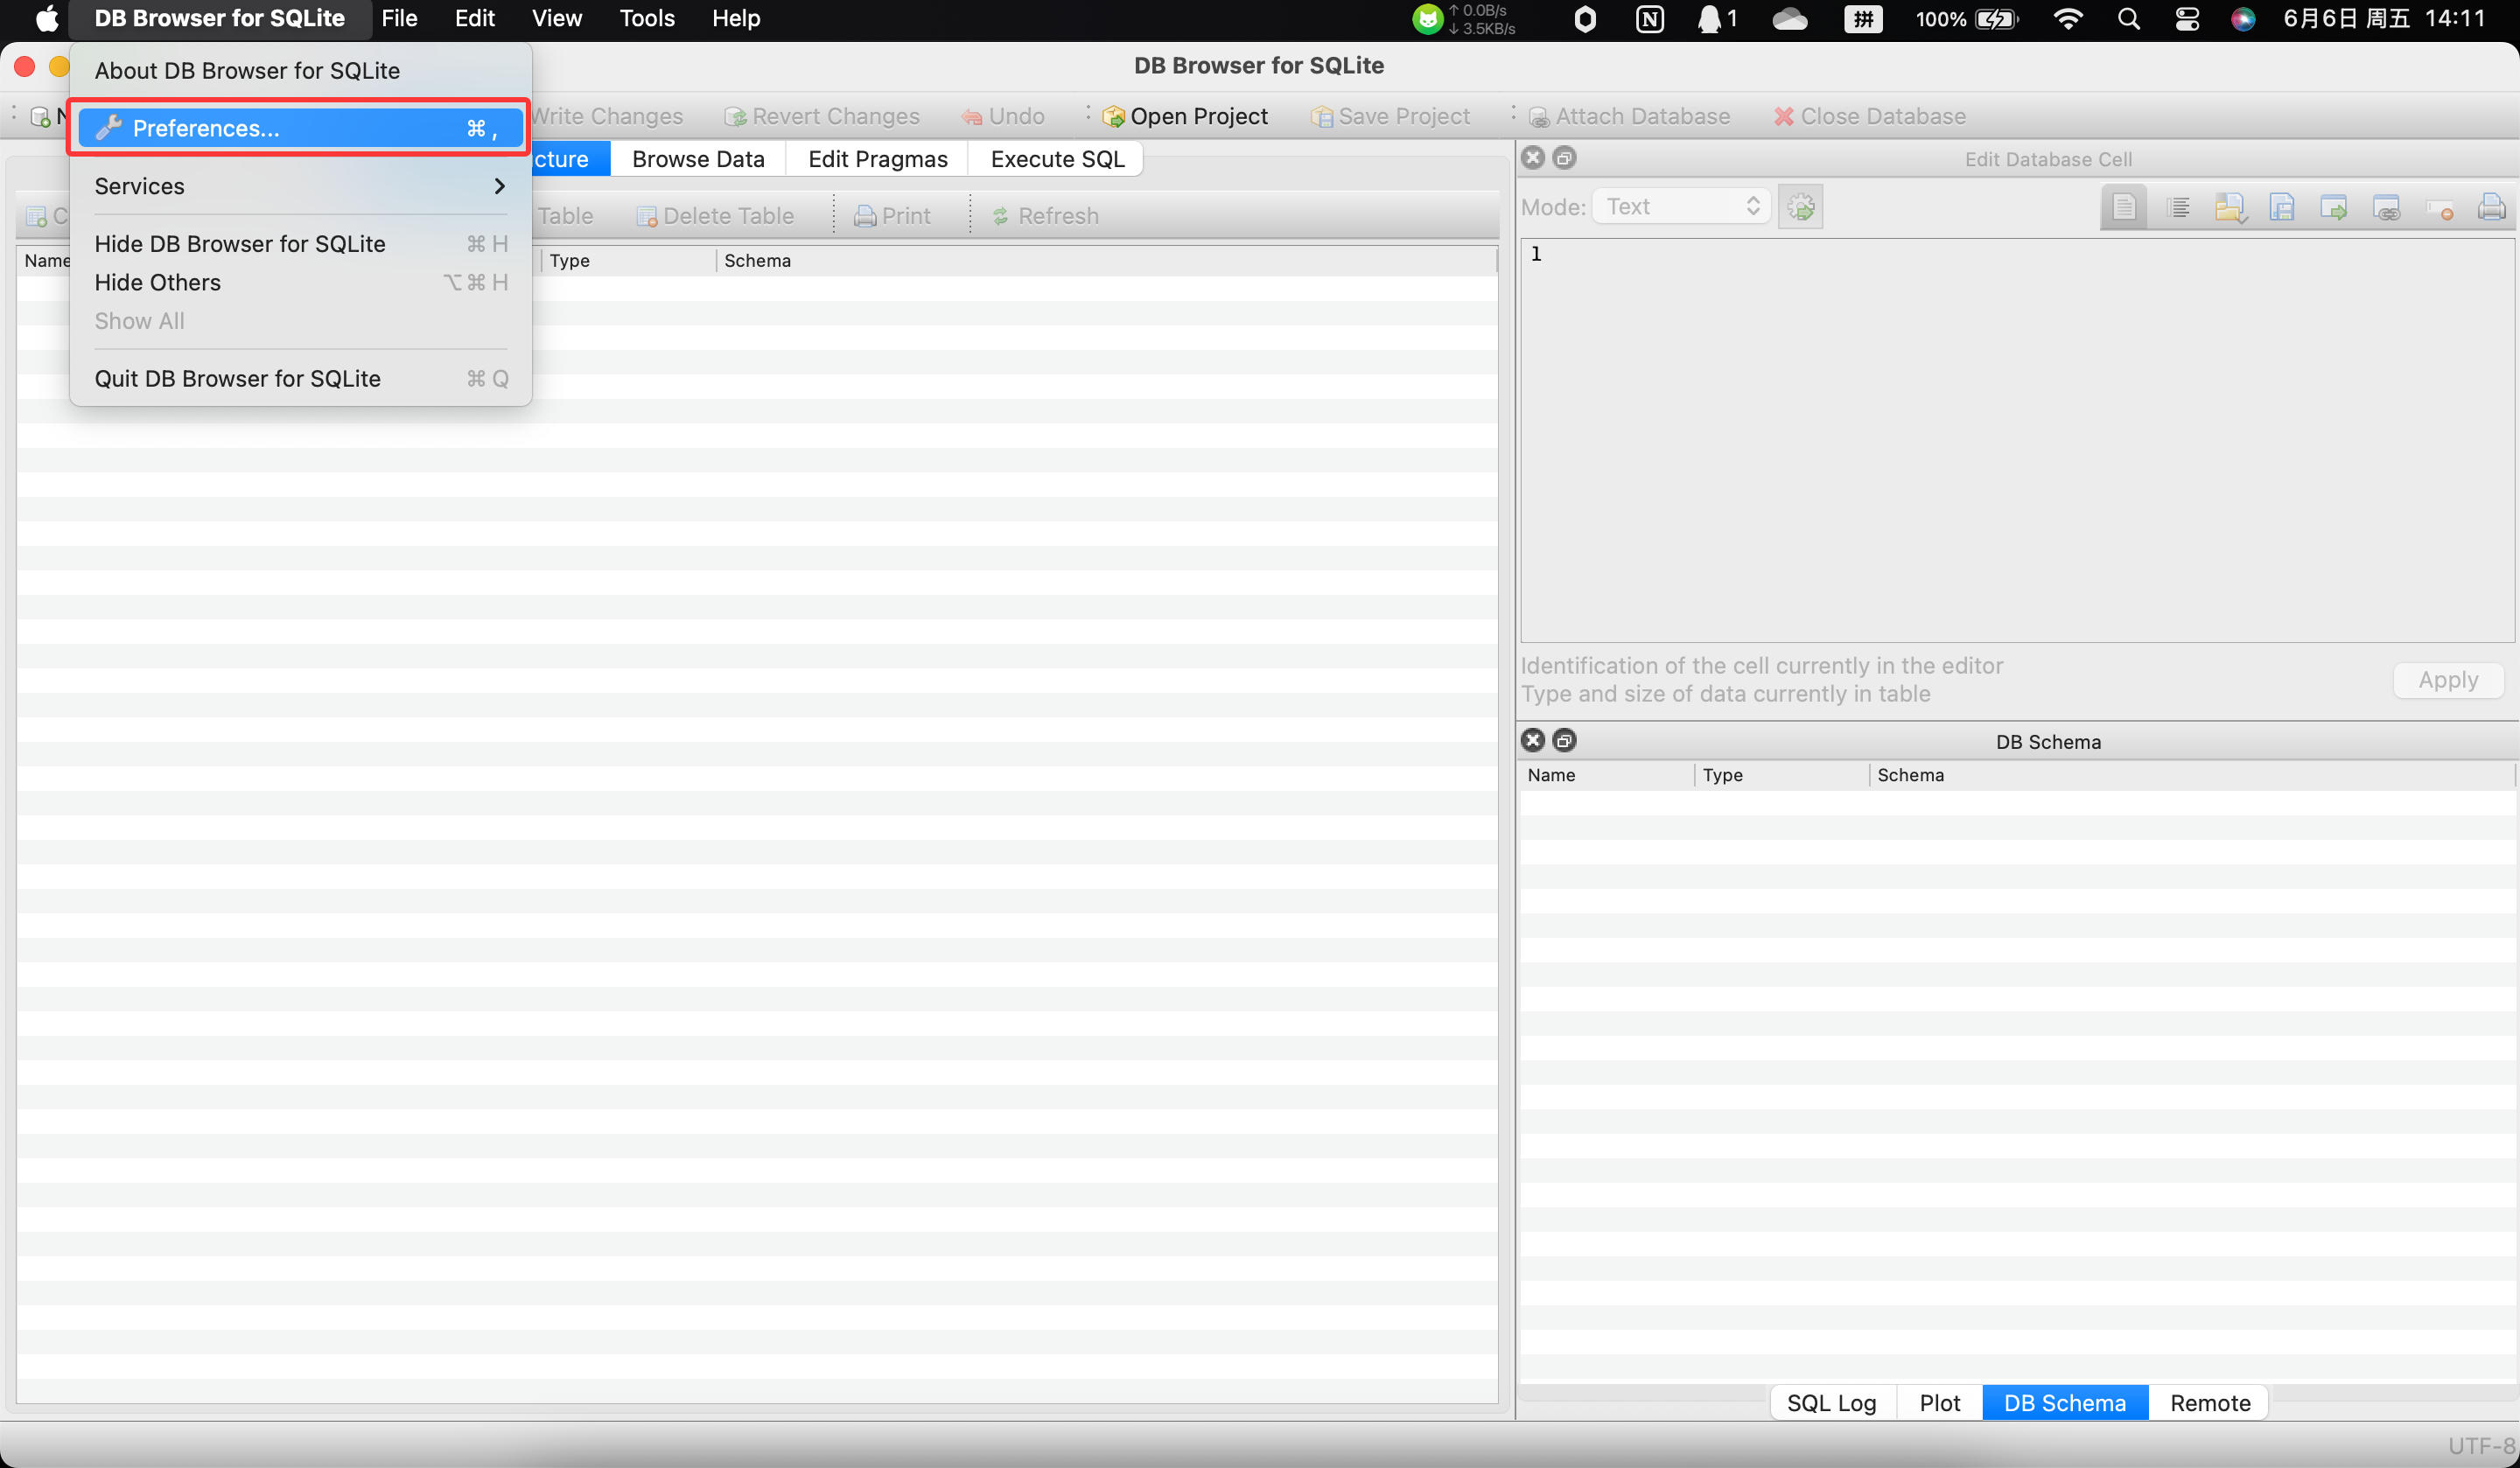The image size is (2520, 1468).
Task: Choose Quit DB Browser for SQLite
Action: 238,378
